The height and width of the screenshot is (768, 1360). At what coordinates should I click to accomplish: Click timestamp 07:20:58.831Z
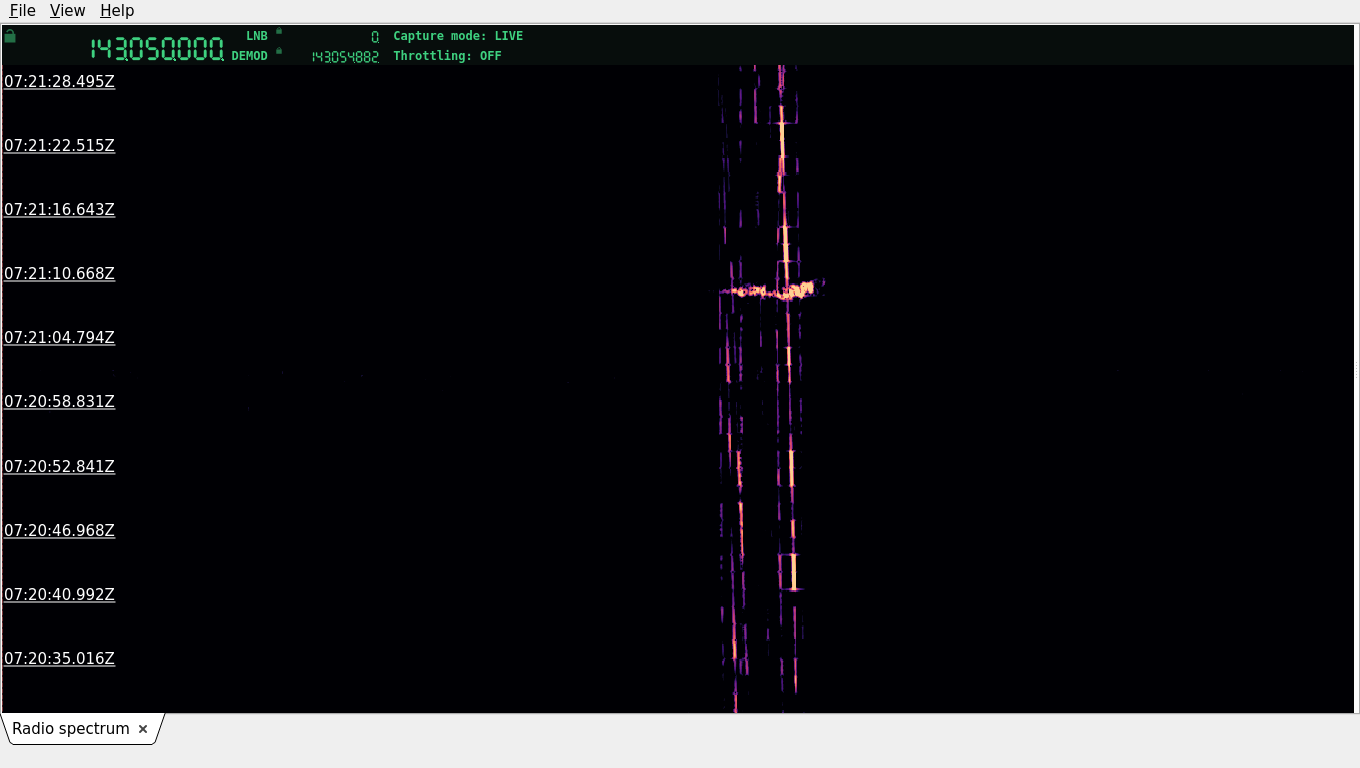pyautogui.click(x=59, y=402)
